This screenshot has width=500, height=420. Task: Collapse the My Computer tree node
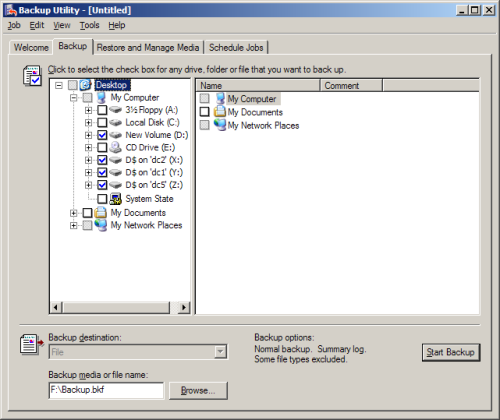(74, 98)
